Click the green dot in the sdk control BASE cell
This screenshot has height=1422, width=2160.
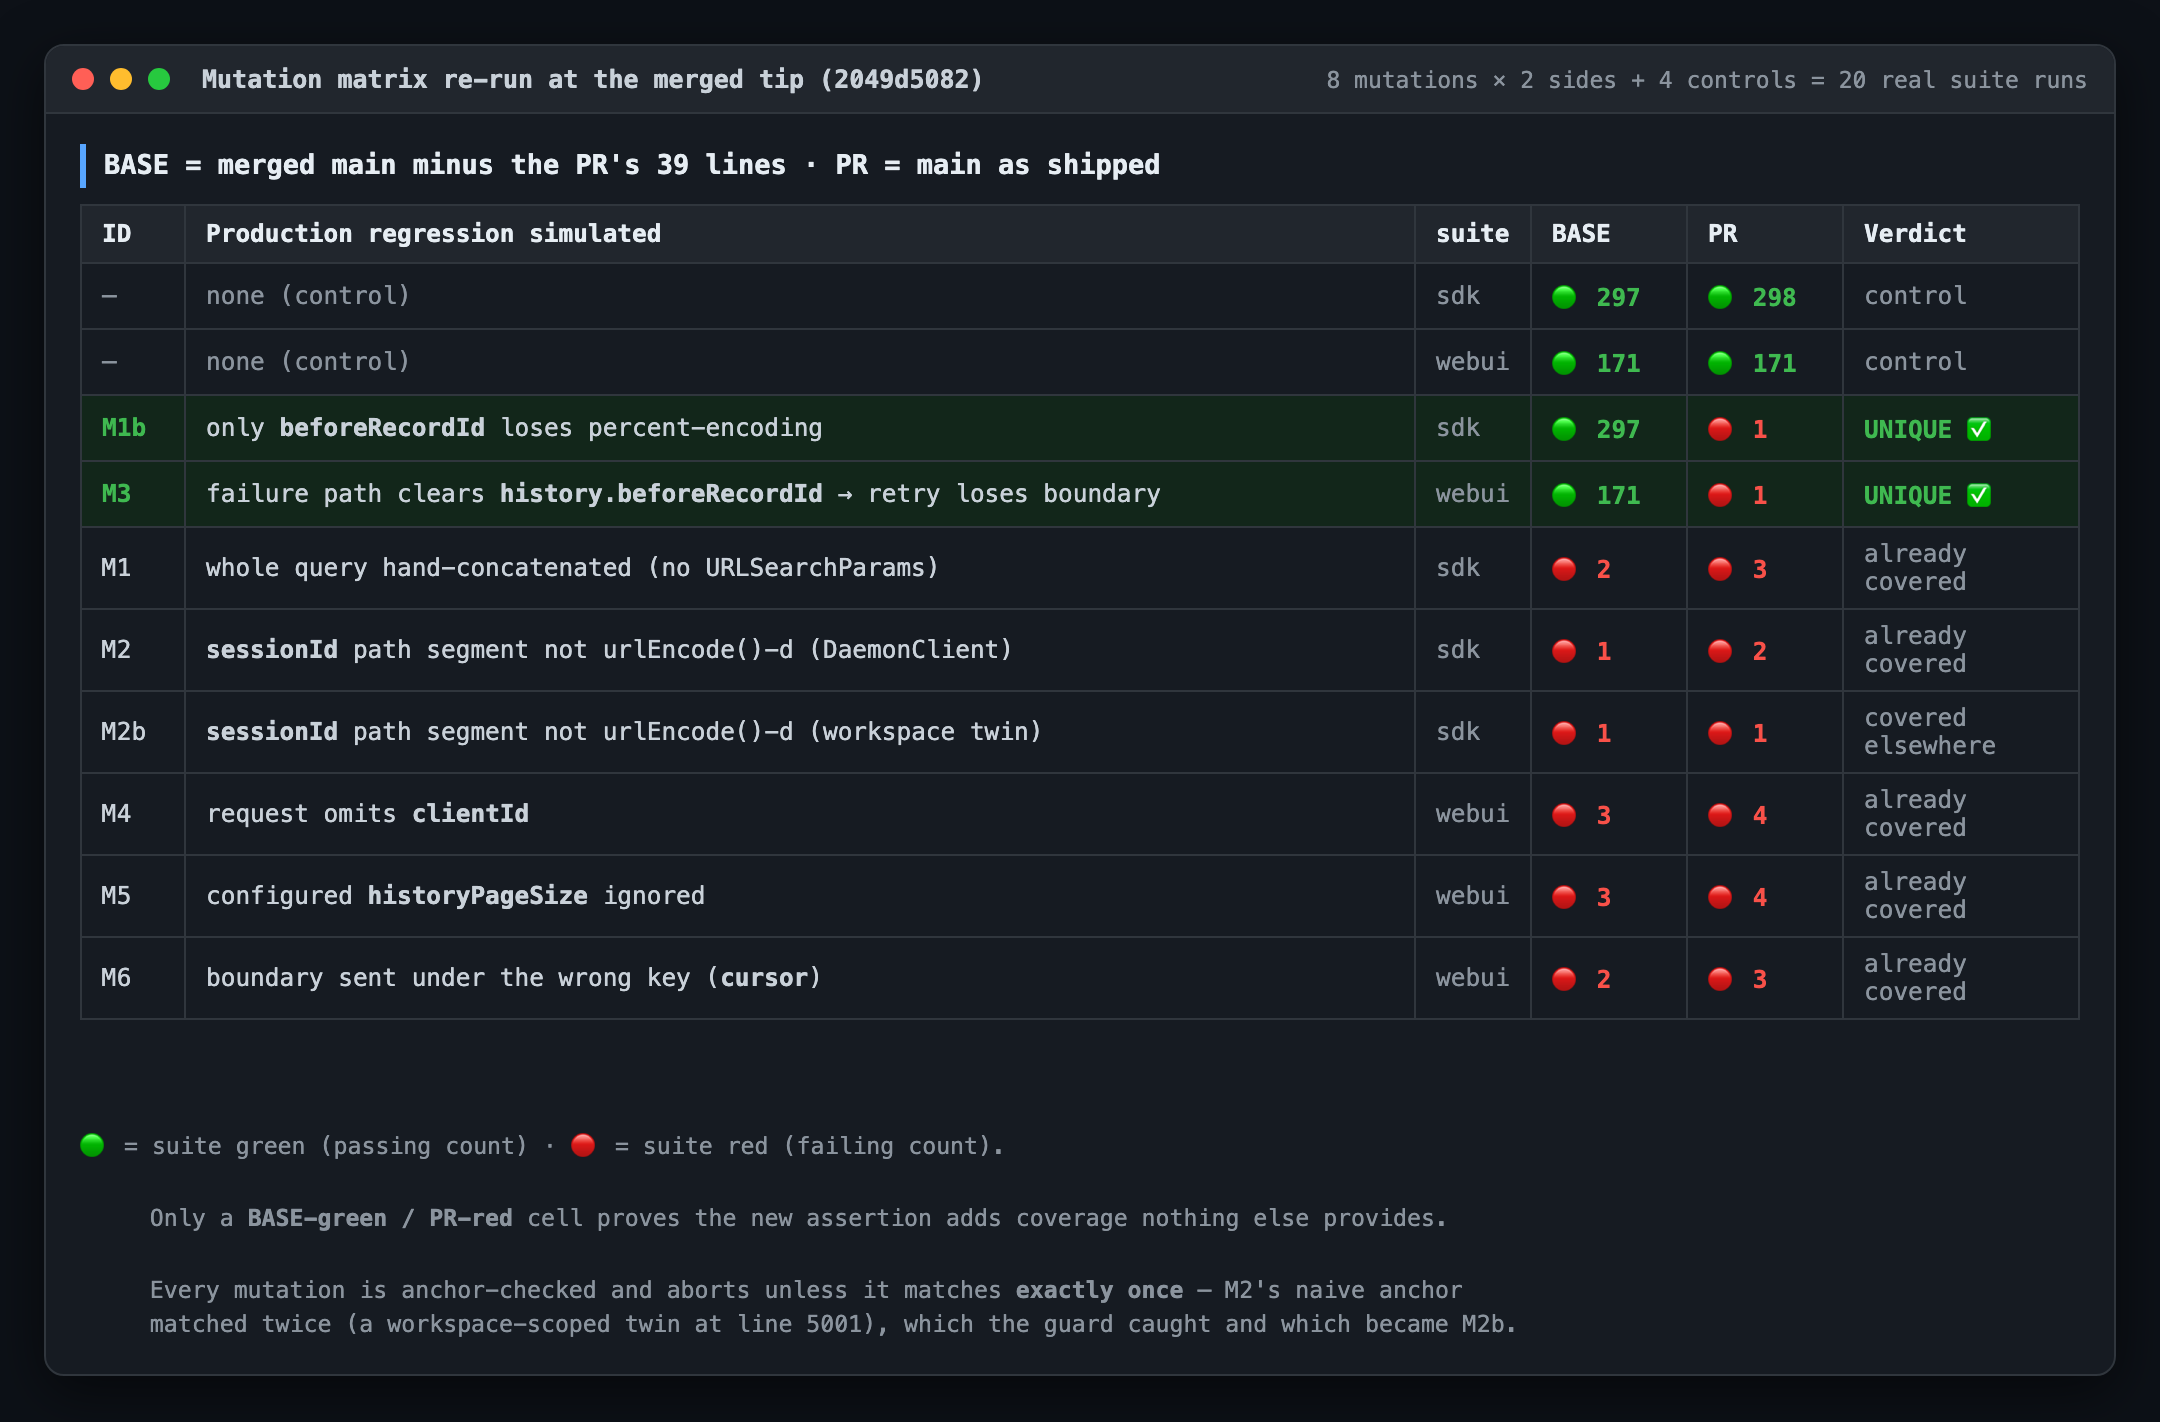pos(1564,297)
